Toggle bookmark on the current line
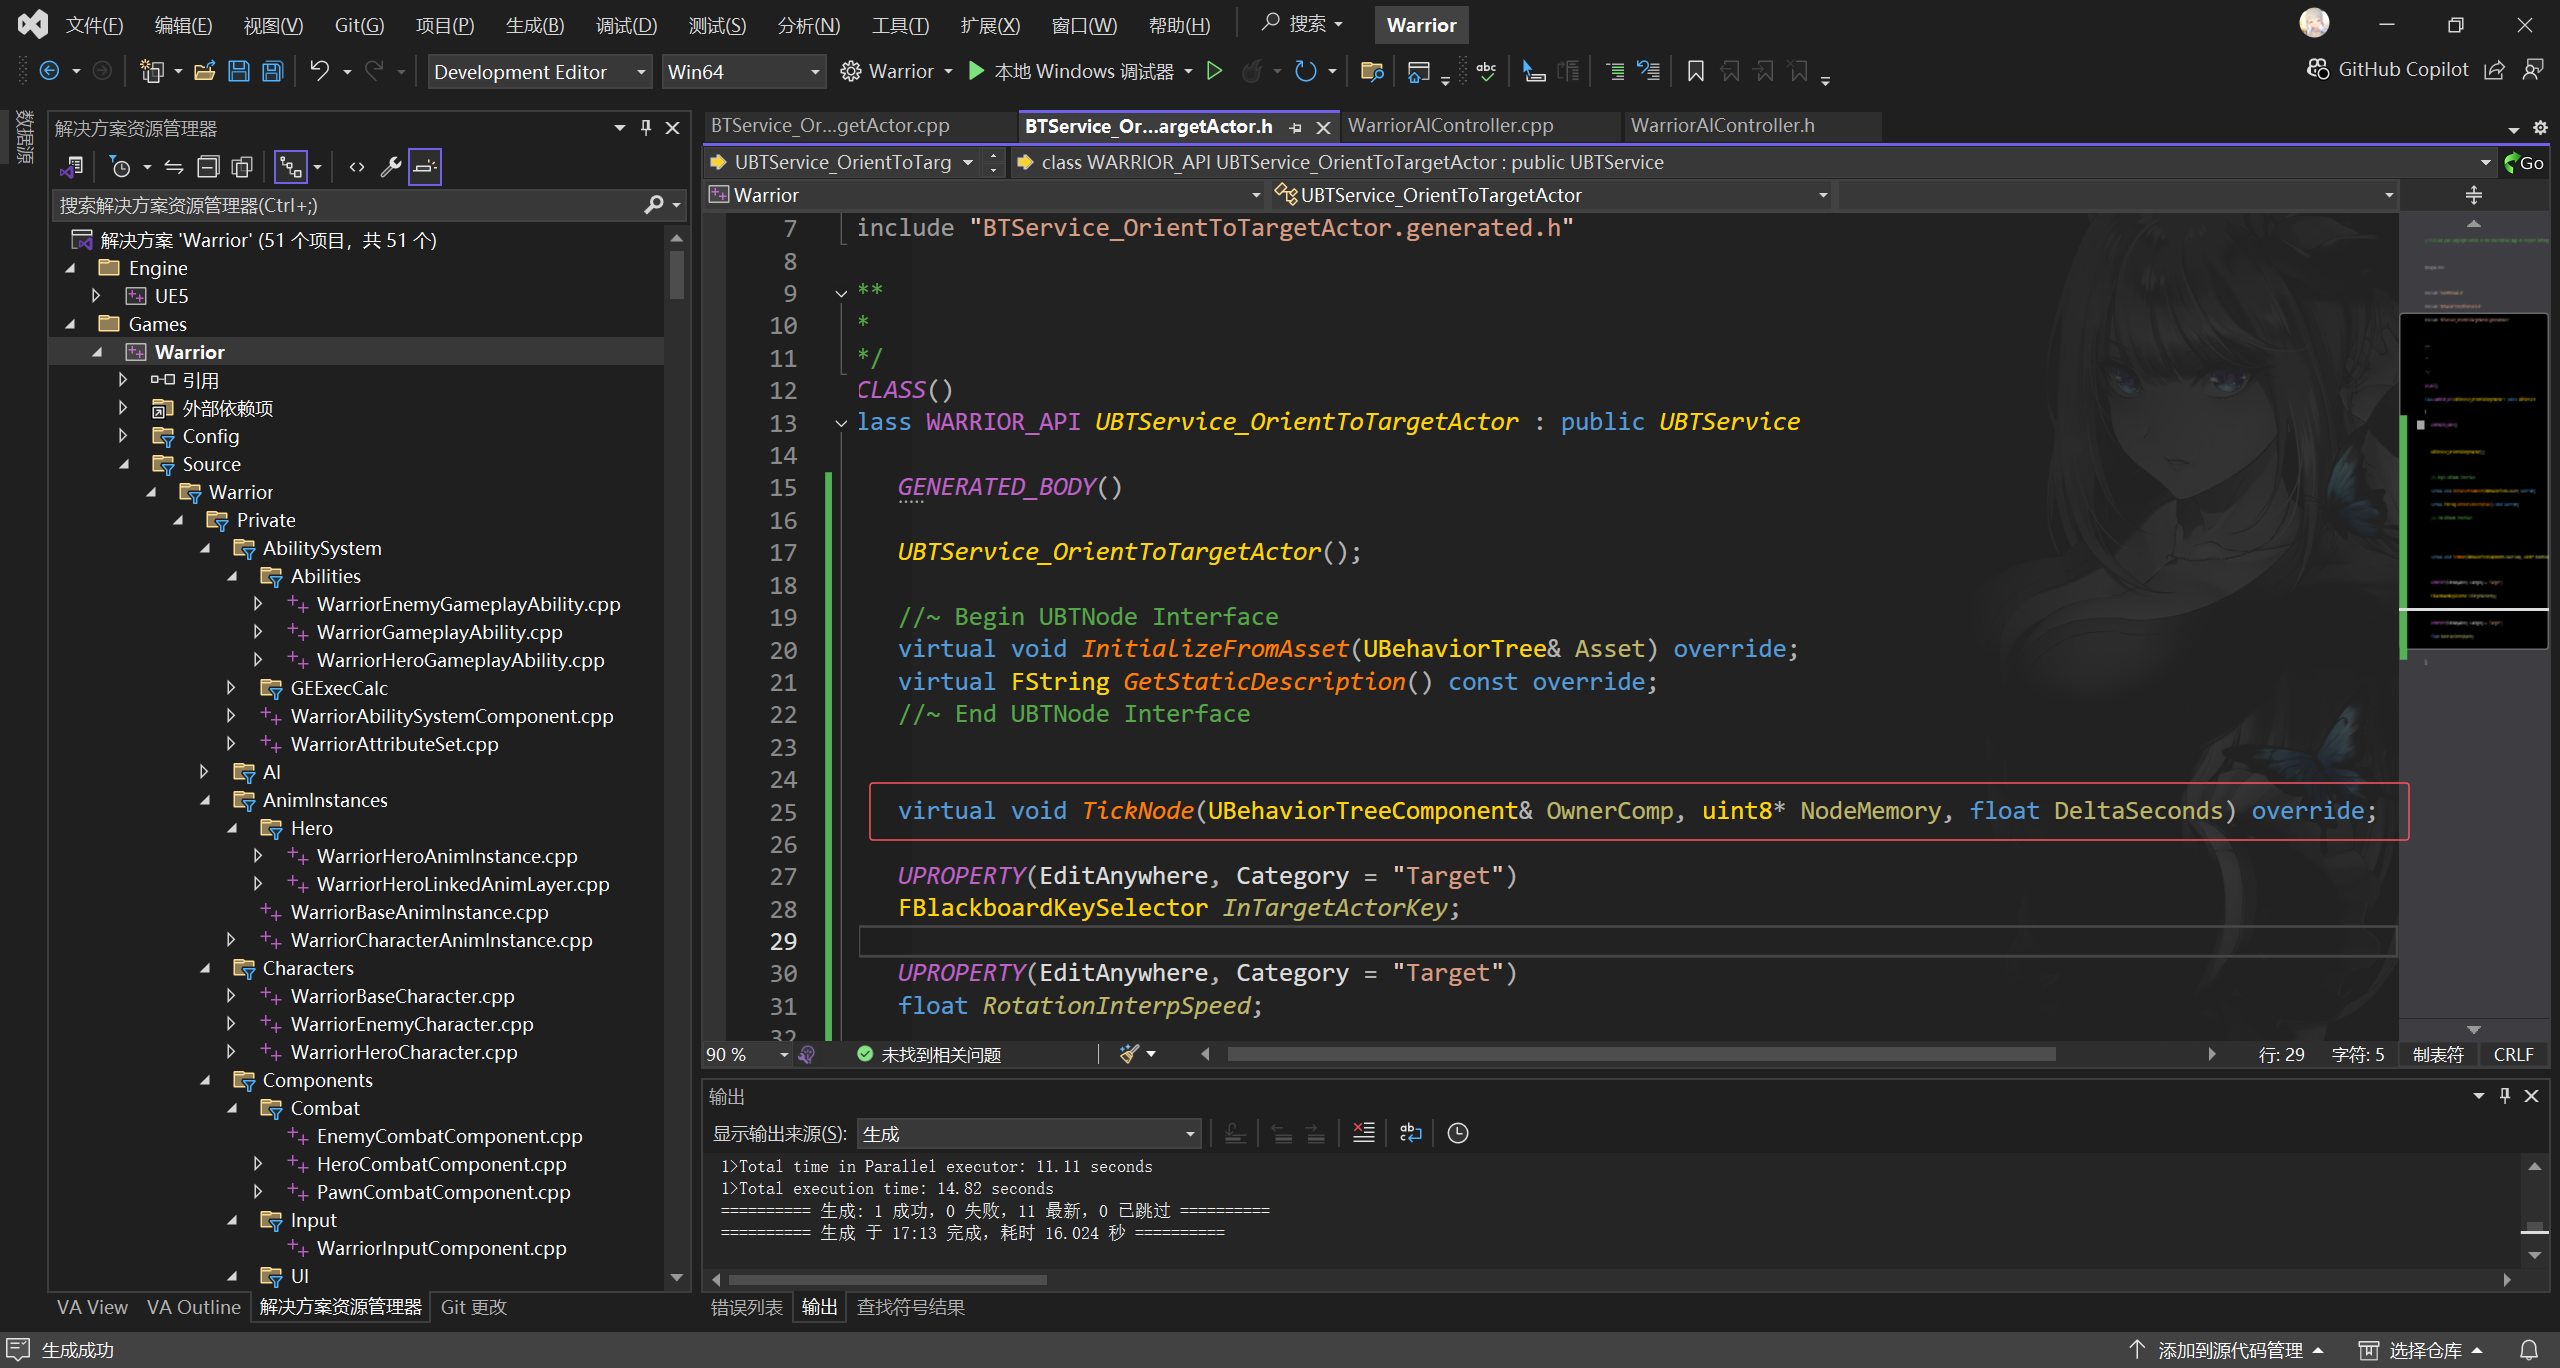The height and width of the screenshot is (1368, 2560). pyautogui.click(x=1695, y=71)
